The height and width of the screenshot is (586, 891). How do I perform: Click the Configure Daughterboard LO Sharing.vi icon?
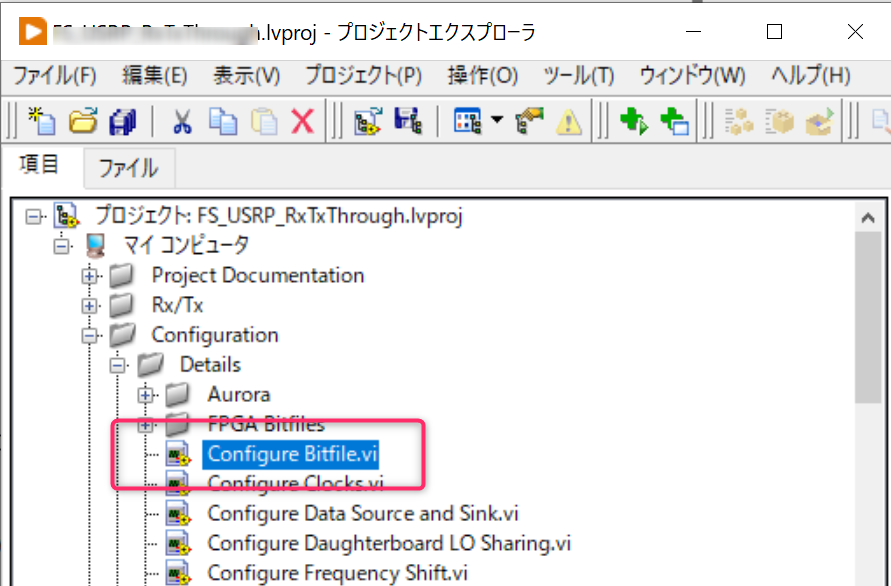(178, 543)
